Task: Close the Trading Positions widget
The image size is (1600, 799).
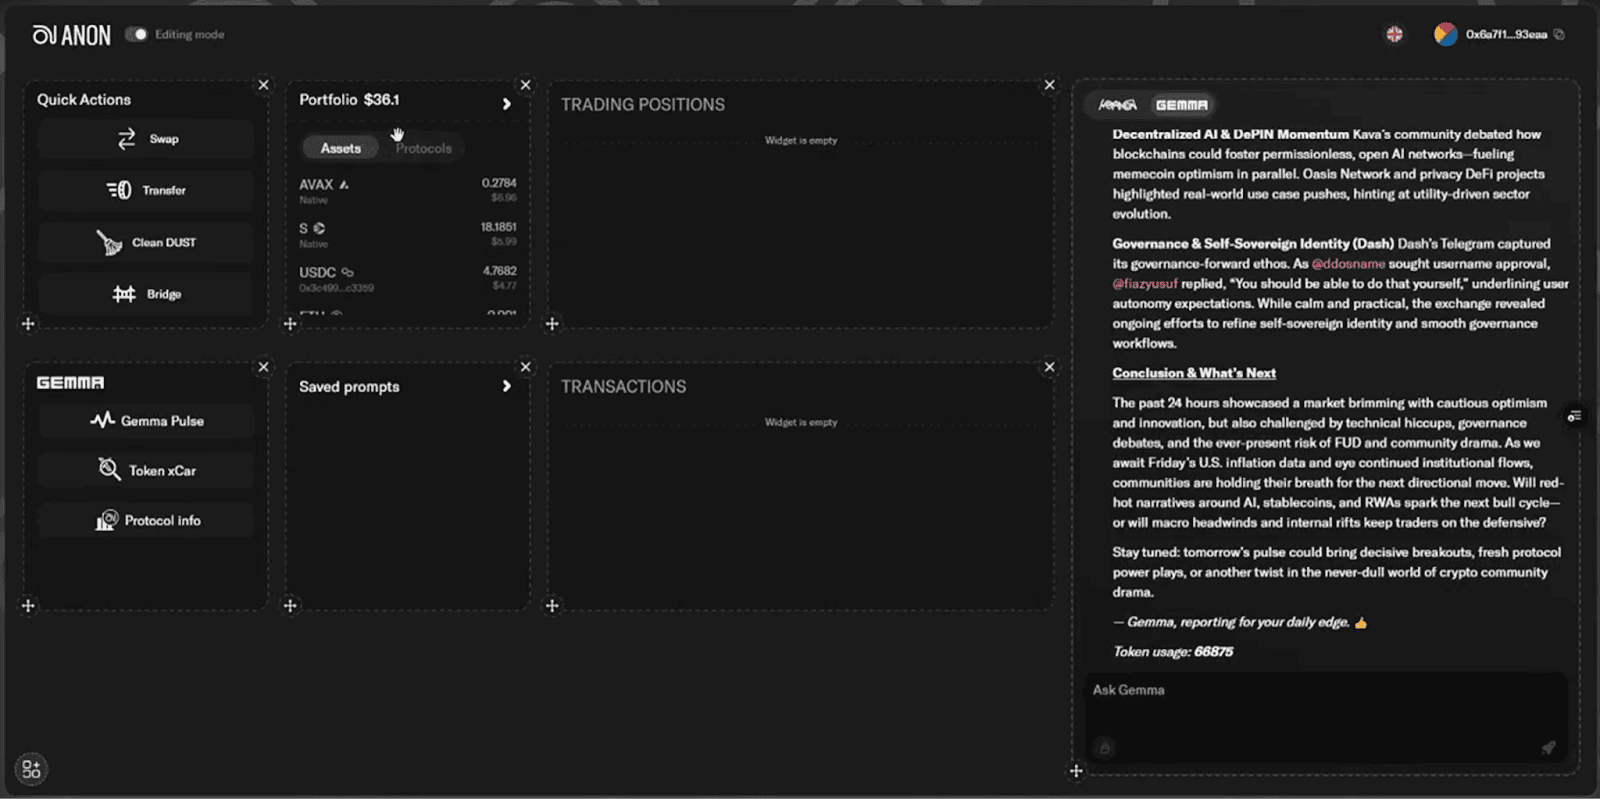Action: click(x=1050, y=85)
